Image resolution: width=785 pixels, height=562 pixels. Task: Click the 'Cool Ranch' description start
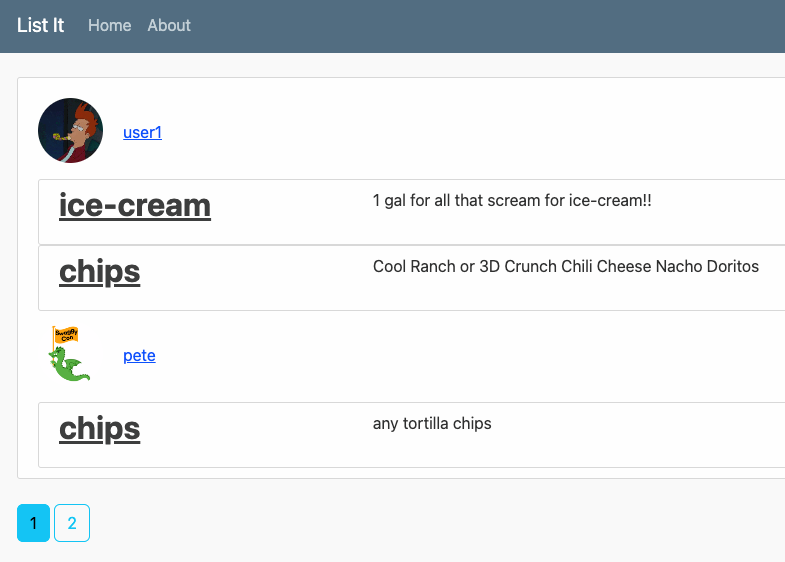tap(415, 267)
